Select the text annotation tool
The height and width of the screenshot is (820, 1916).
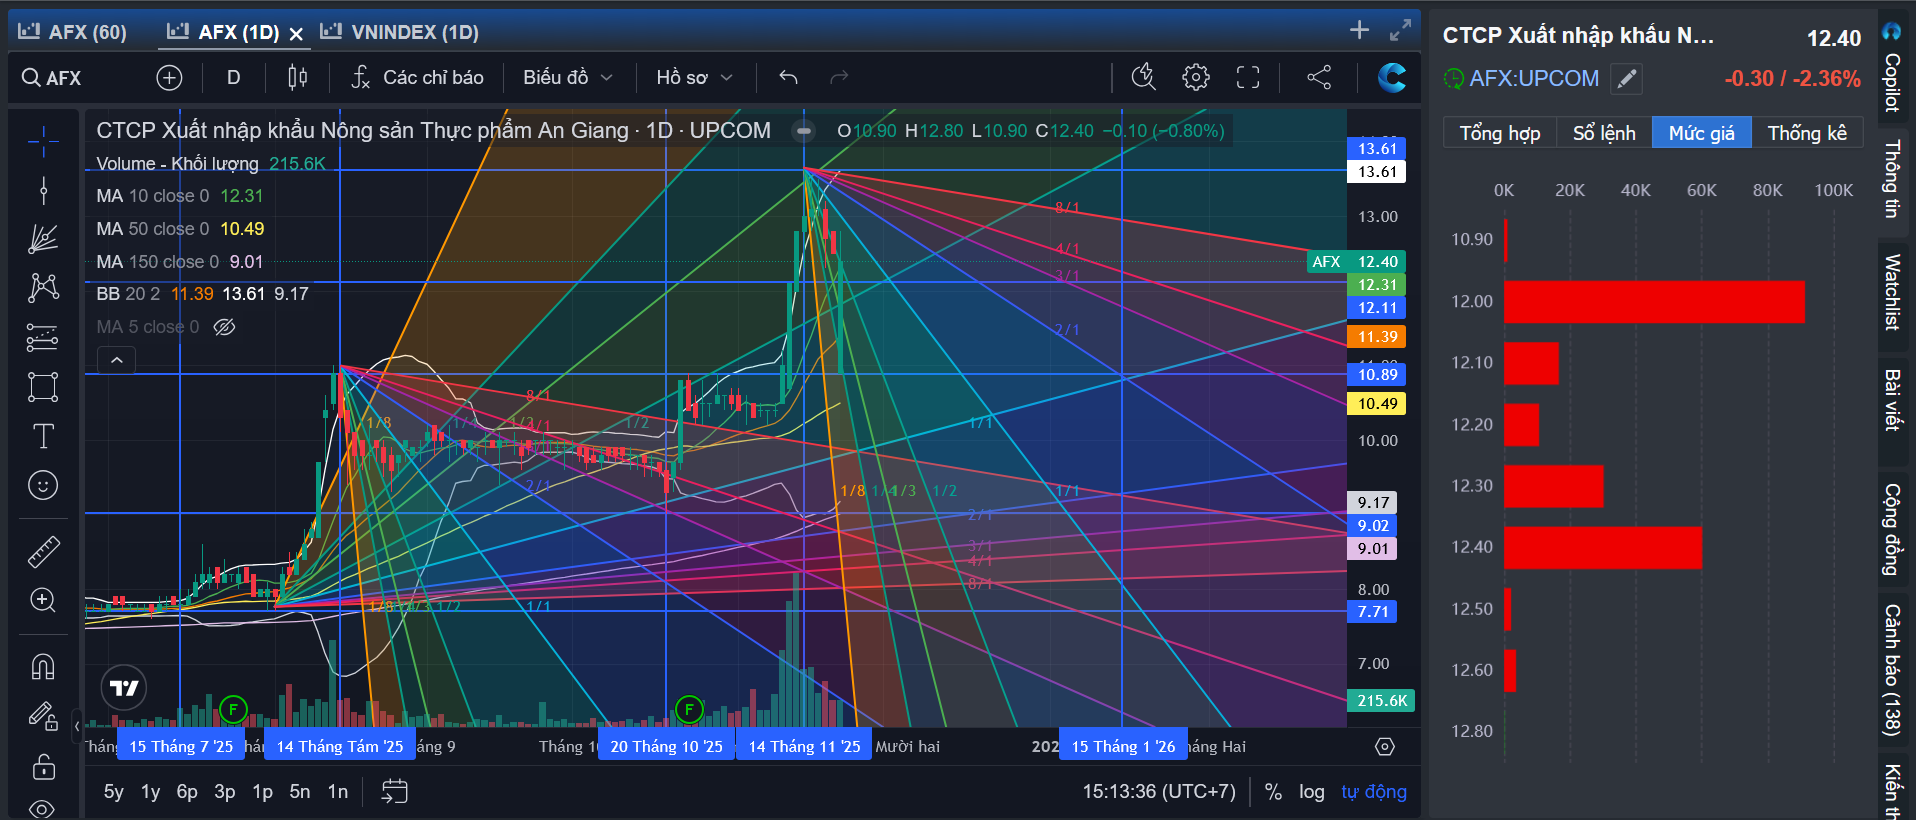click(x=43, y=436)
